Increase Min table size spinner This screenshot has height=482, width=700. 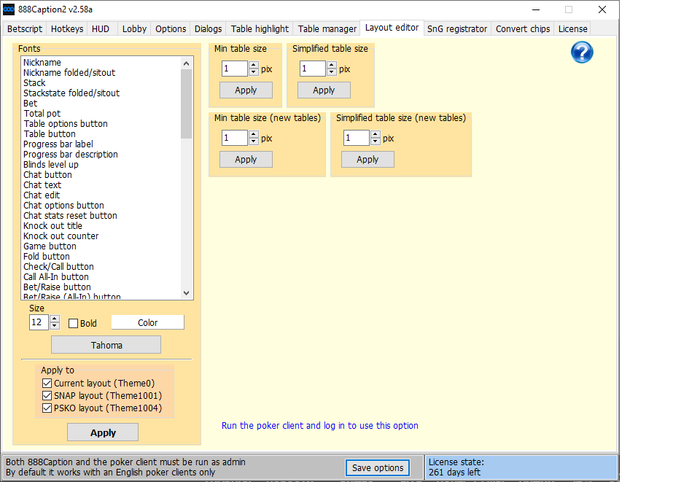(254, 65)
